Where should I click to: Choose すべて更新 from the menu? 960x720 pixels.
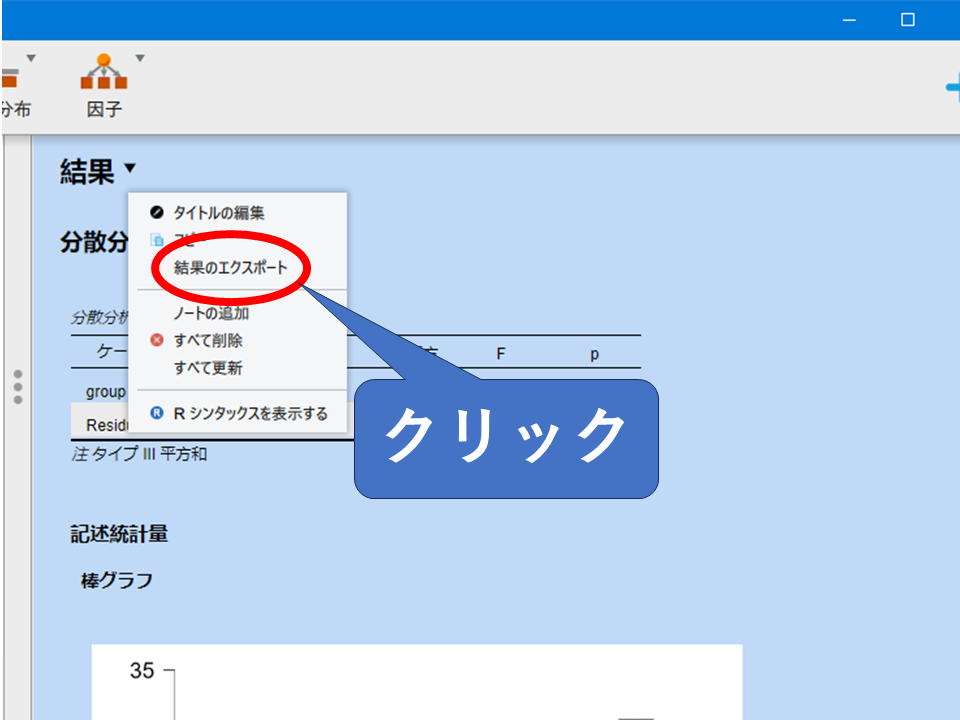(x=208, y=368)
